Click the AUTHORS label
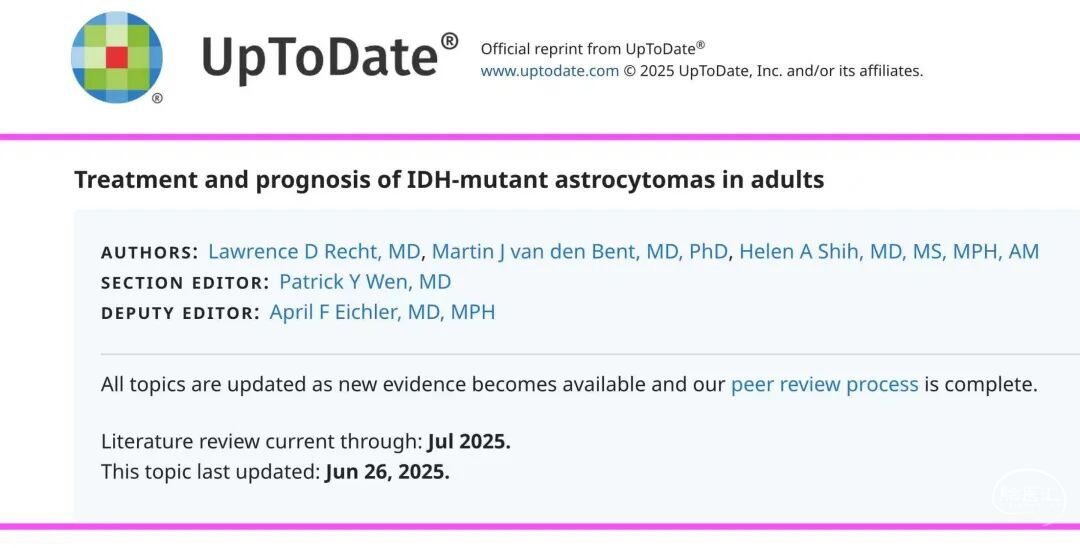 coord(149,253)
